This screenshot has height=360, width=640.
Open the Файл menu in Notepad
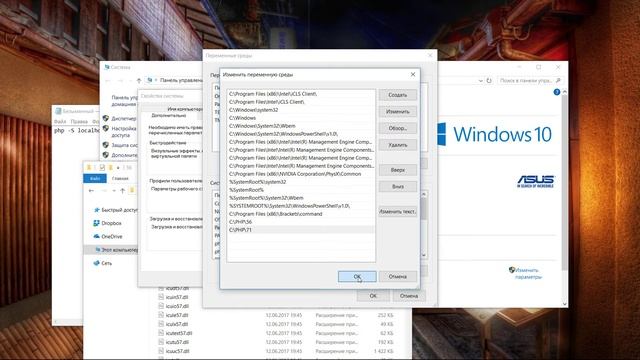tap(60, 122)
